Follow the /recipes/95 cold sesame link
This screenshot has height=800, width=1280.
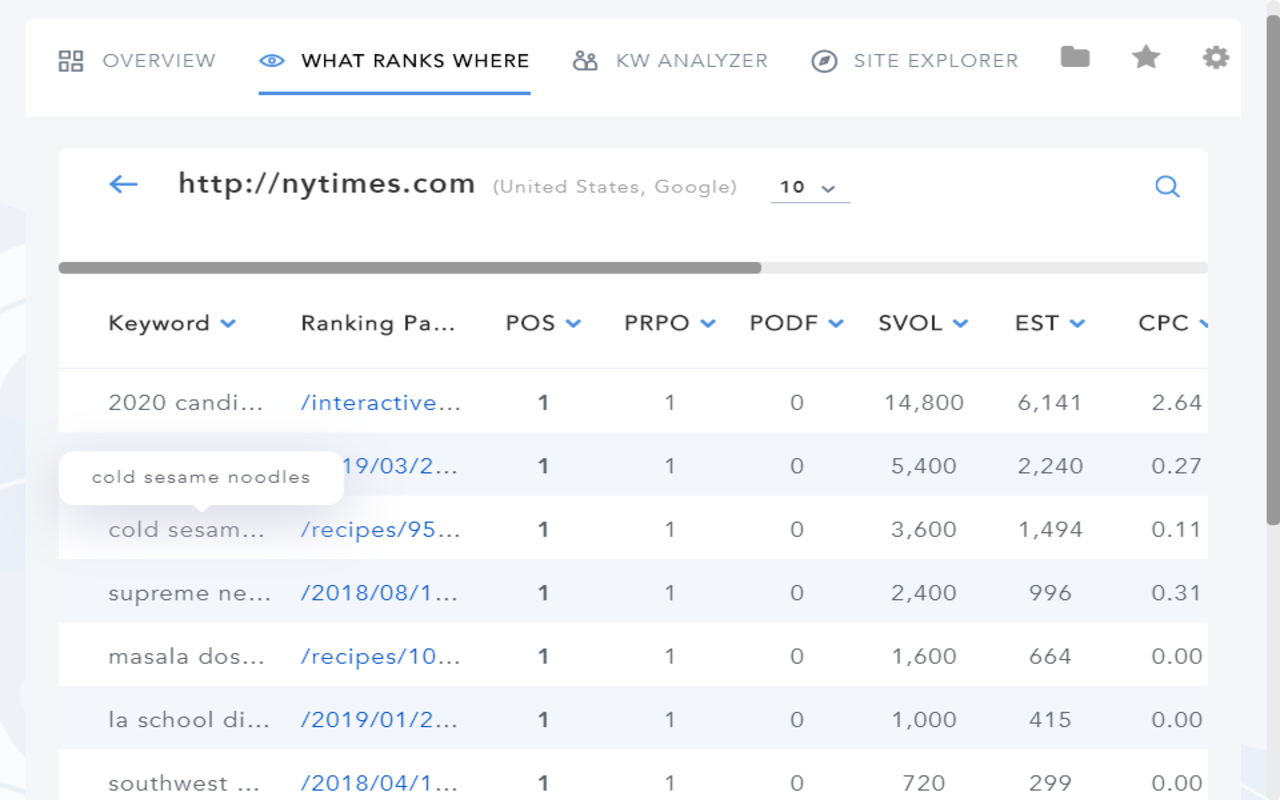(380, 529)
